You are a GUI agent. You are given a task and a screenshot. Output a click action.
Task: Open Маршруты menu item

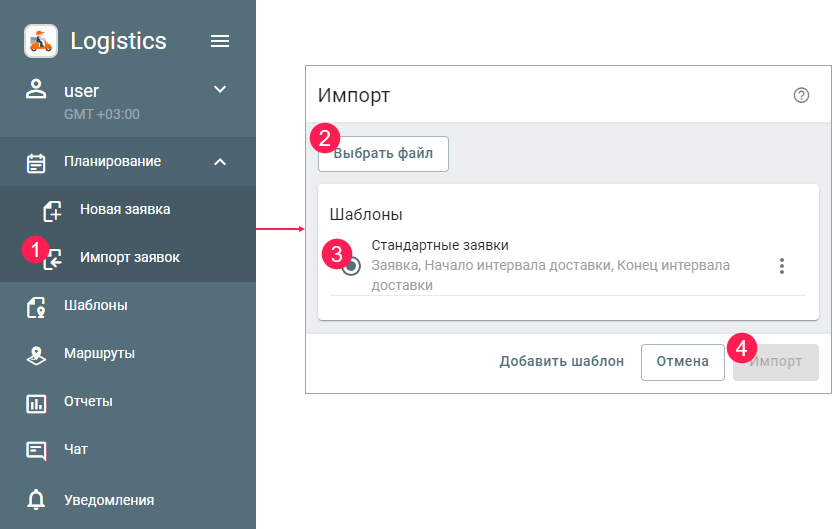click(128, 353)
